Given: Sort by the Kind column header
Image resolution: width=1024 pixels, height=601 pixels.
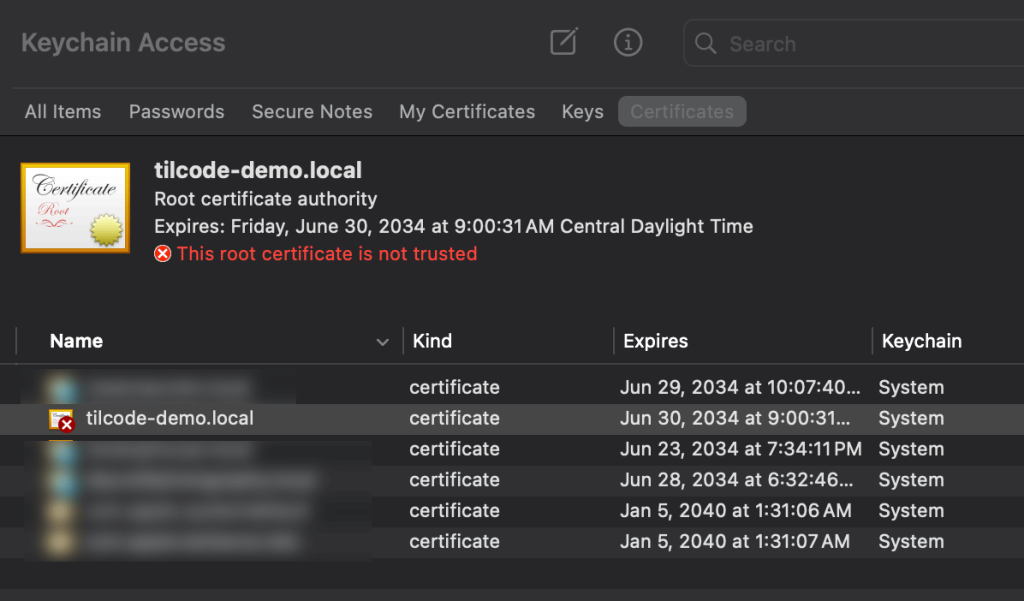Looking at the screenshot, I should point(432,341).
